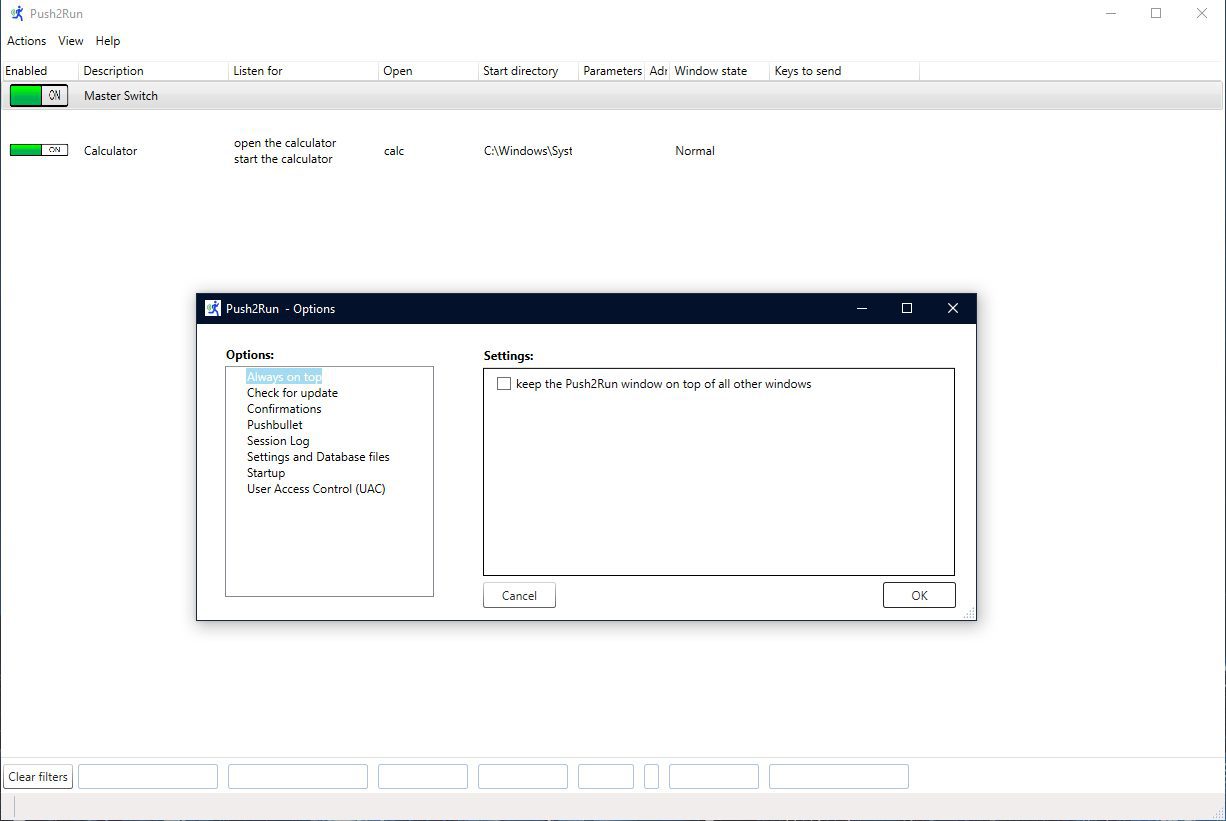The width and height of the screenshot is (1226, 821).
Task: Click the Master Switch label
Action: 121,96
